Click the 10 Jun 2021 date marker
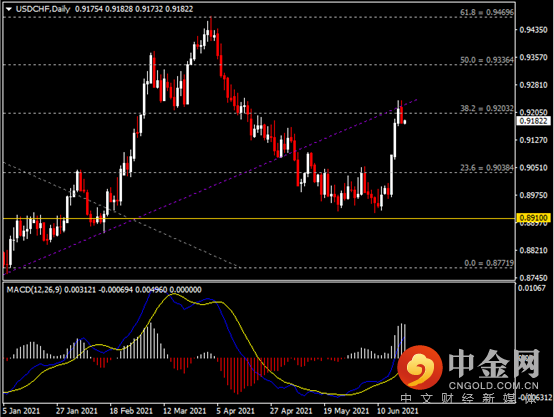This screenshot has width=554, height=417. click(397, 411)
